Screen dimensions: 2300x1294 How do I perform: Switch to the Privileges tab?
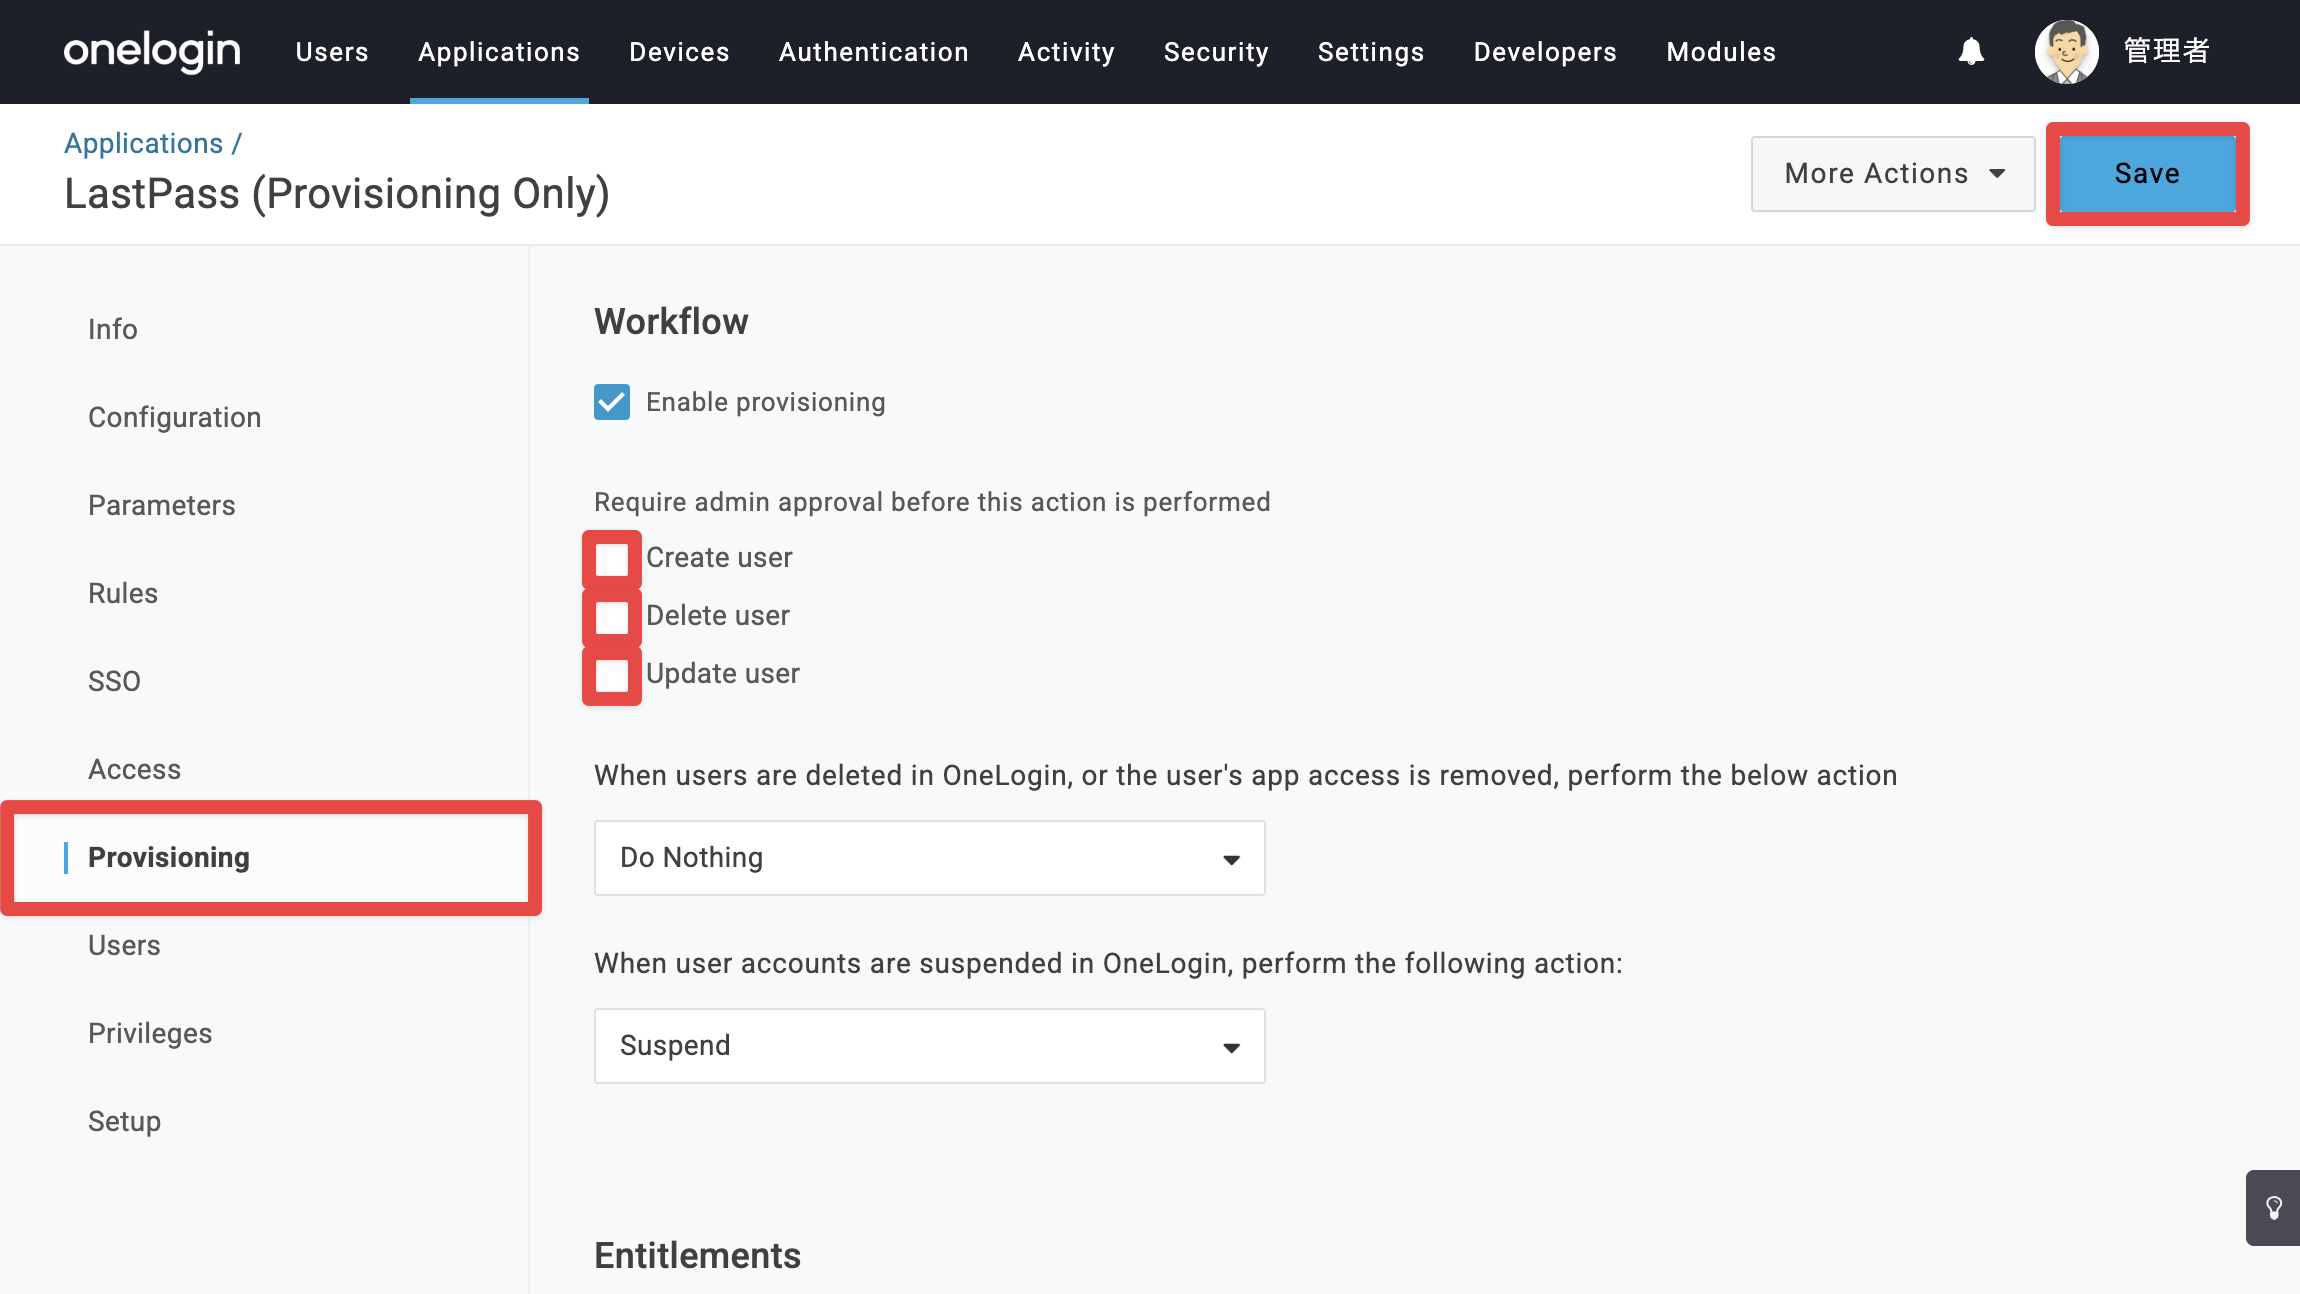(x=150, y=1033)
